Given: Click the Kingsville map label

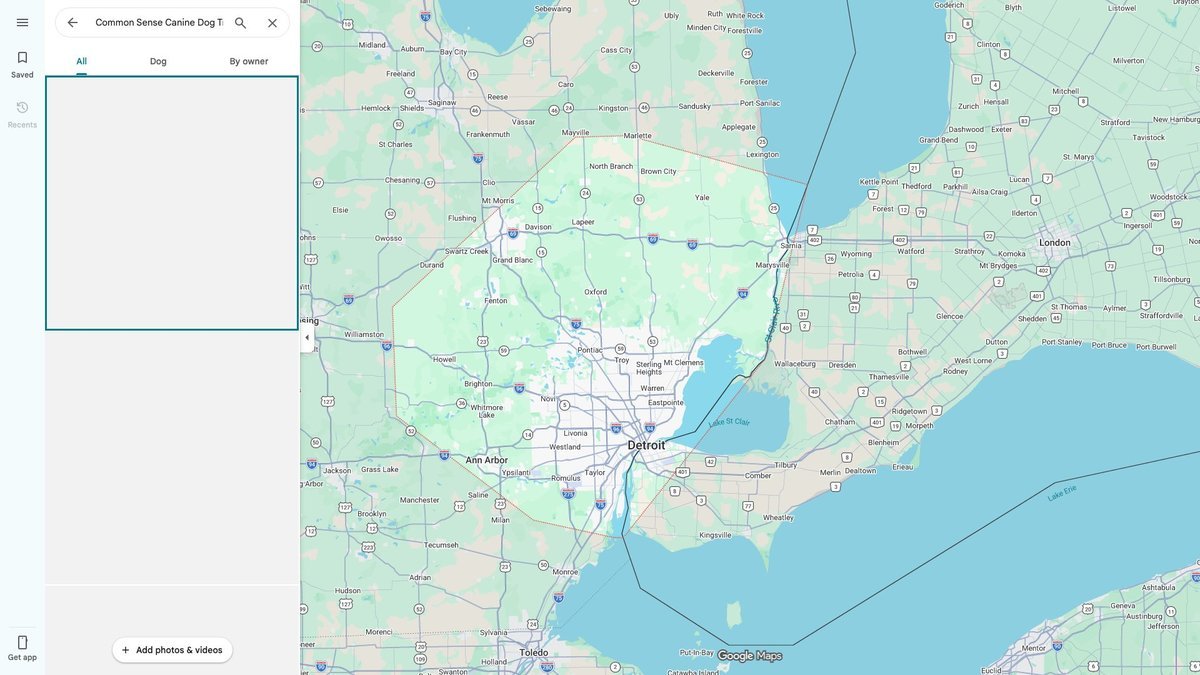Looking at the screenshot, I should pyautogui.click(x=715, y=535).
